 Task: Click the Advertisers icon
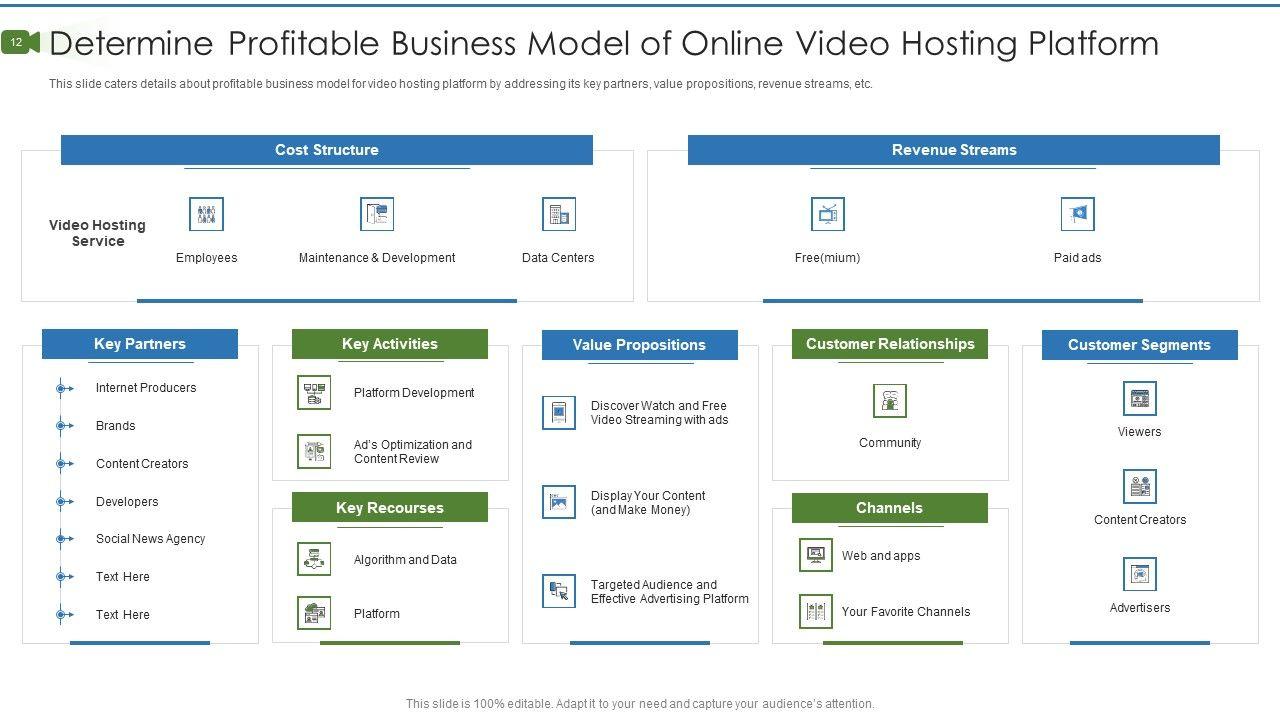(x=1140, y=574)
